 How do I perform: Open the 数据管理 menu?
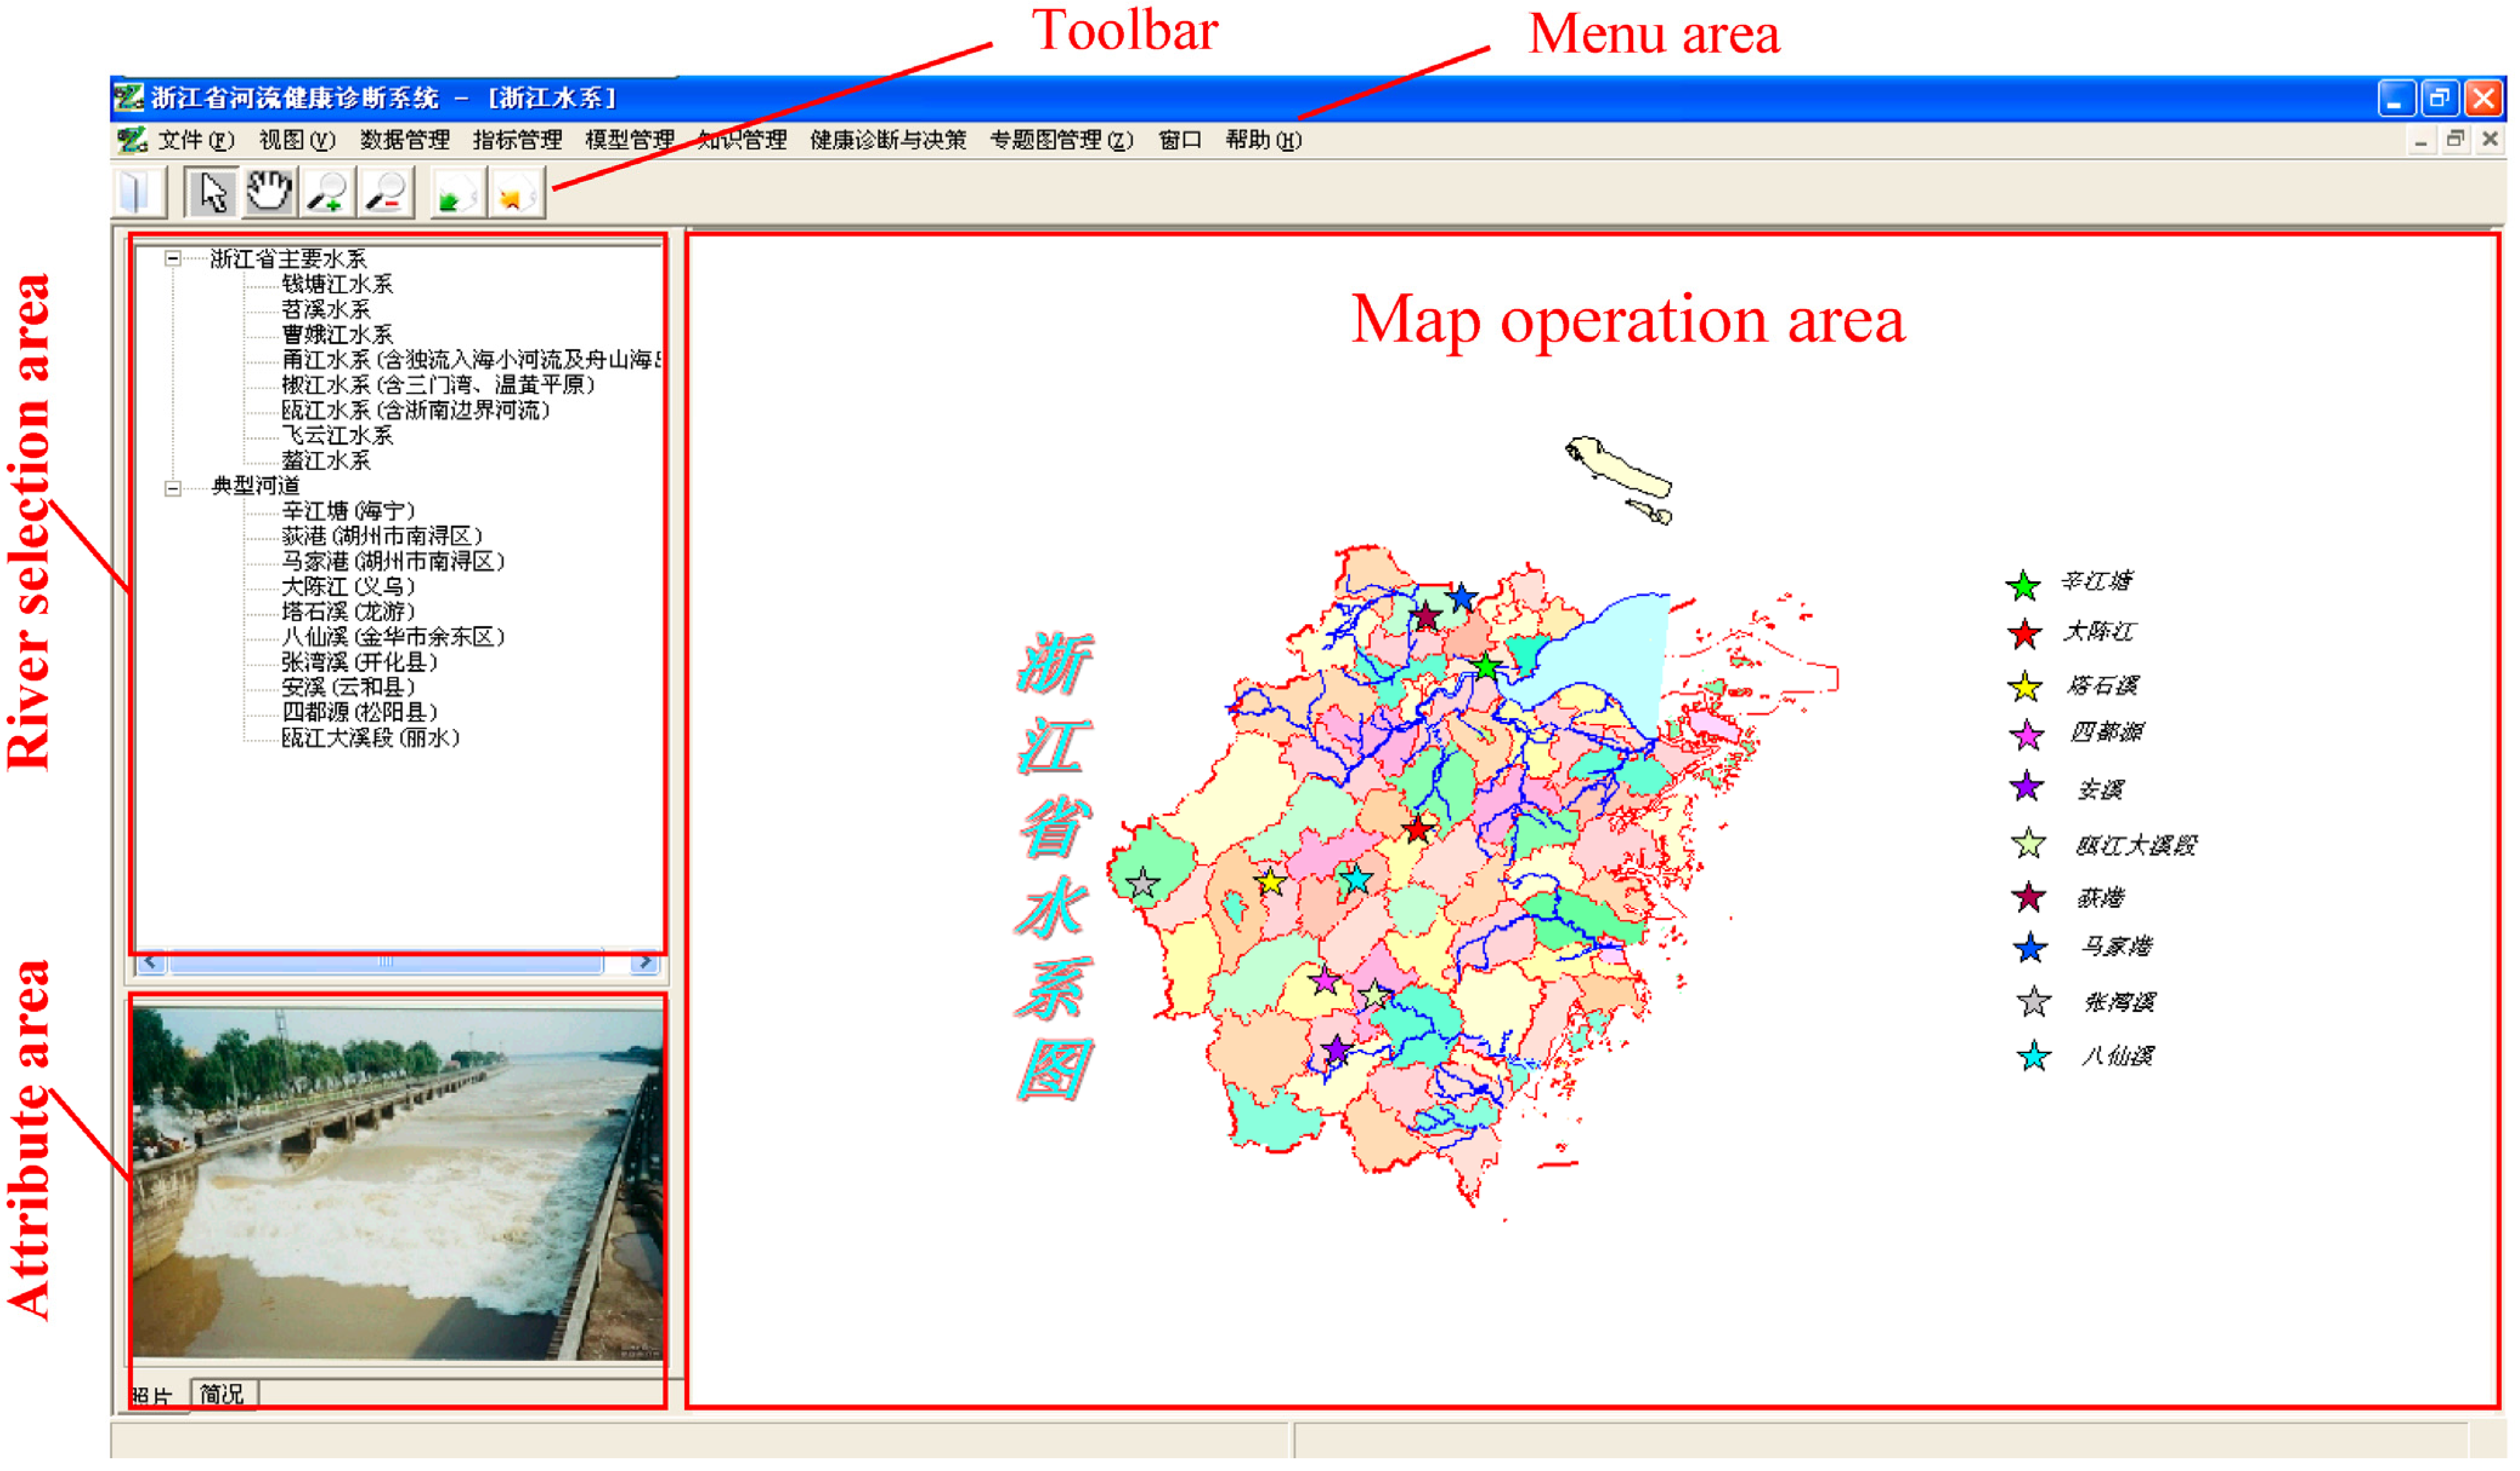coord(405,141)
